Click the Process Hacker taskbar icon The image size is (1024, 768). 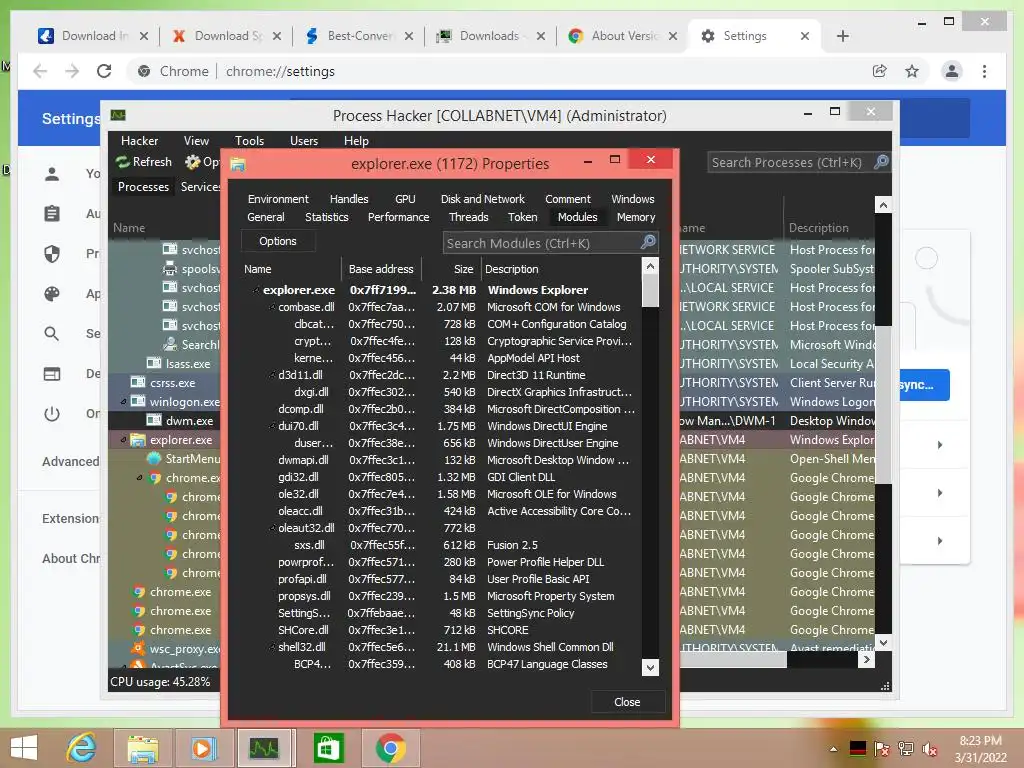tap(264, 748)
